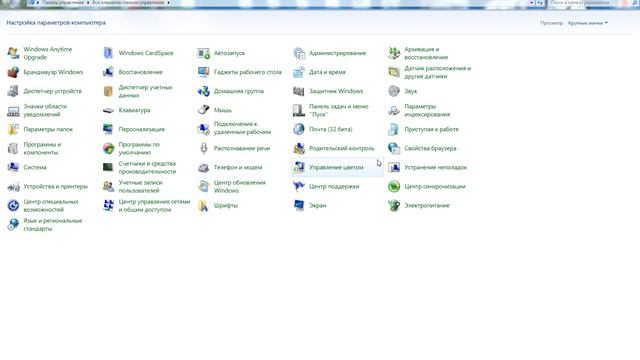Click Все элементы панели управления breadcrumb
This screenshot has width=640, height=360.
pos(128,2)
